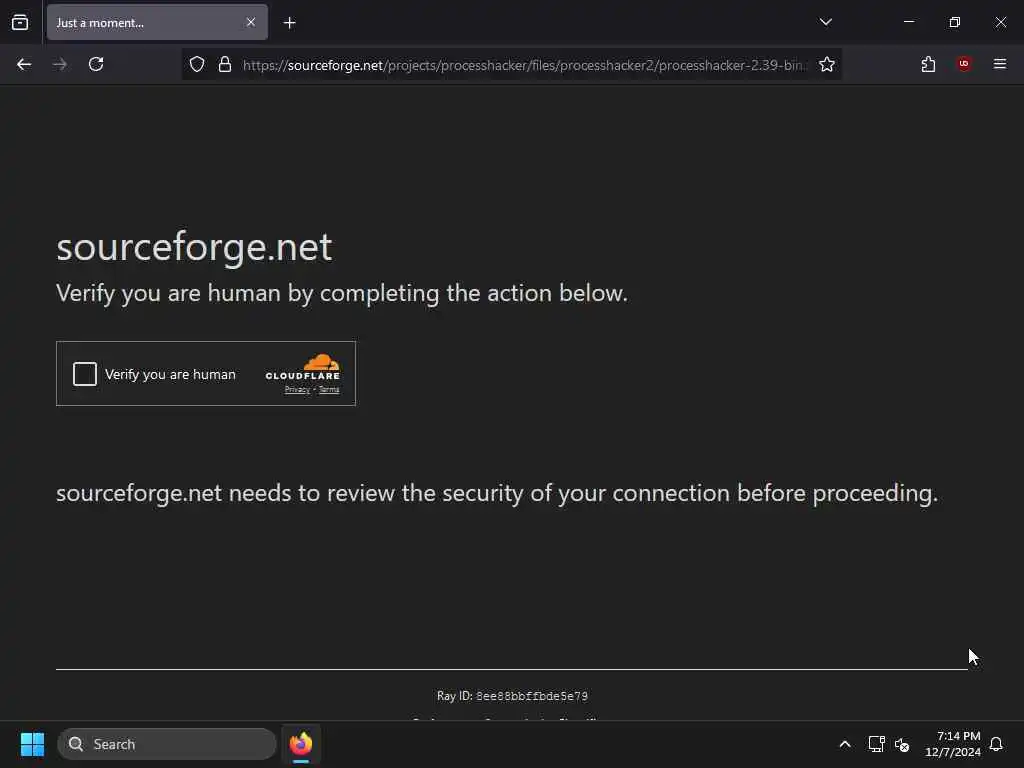Click the tracking protection shield icon
1024x768 pixels.
click(x=197, y=64)
